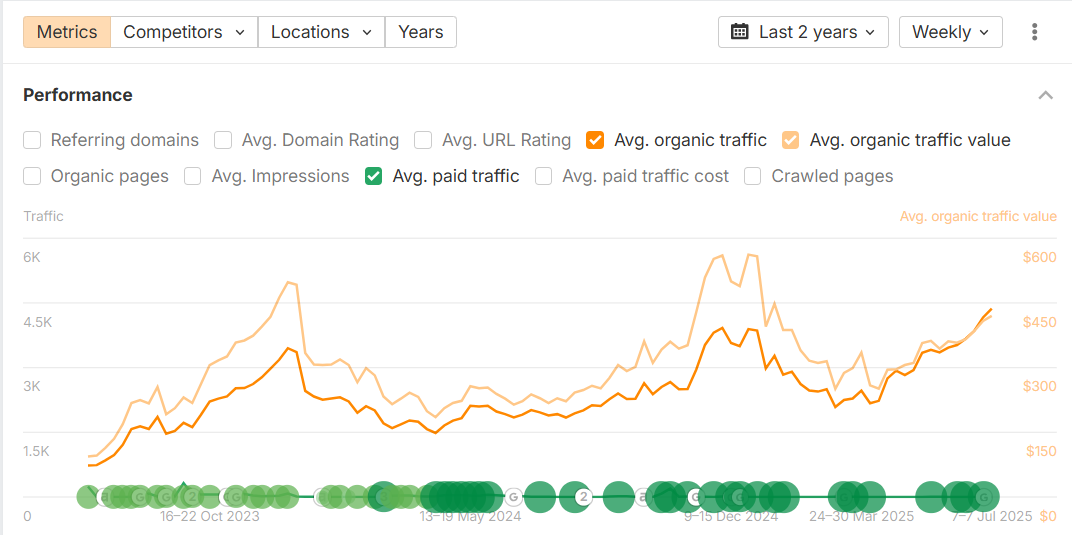Toggle Avg. organic traffic value checkbox
This screenshot has height=535, width=1072.
(x=791, y=140)
